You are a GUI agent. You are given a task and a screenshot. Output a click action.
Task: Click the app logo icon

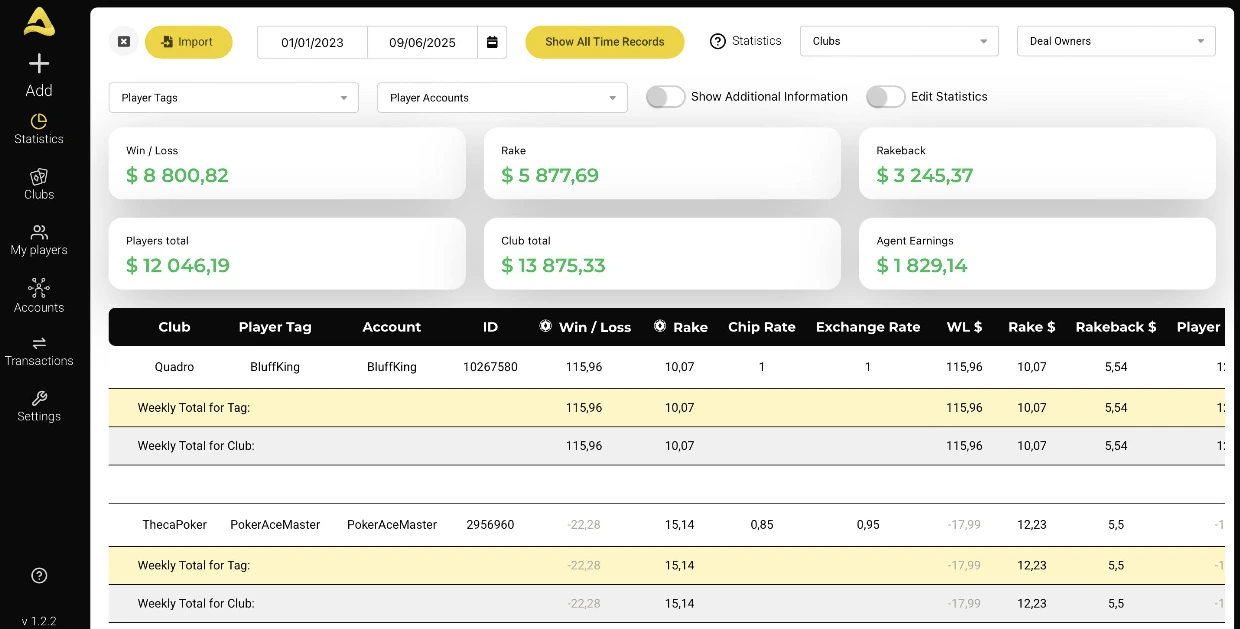[x=39, y=21]
